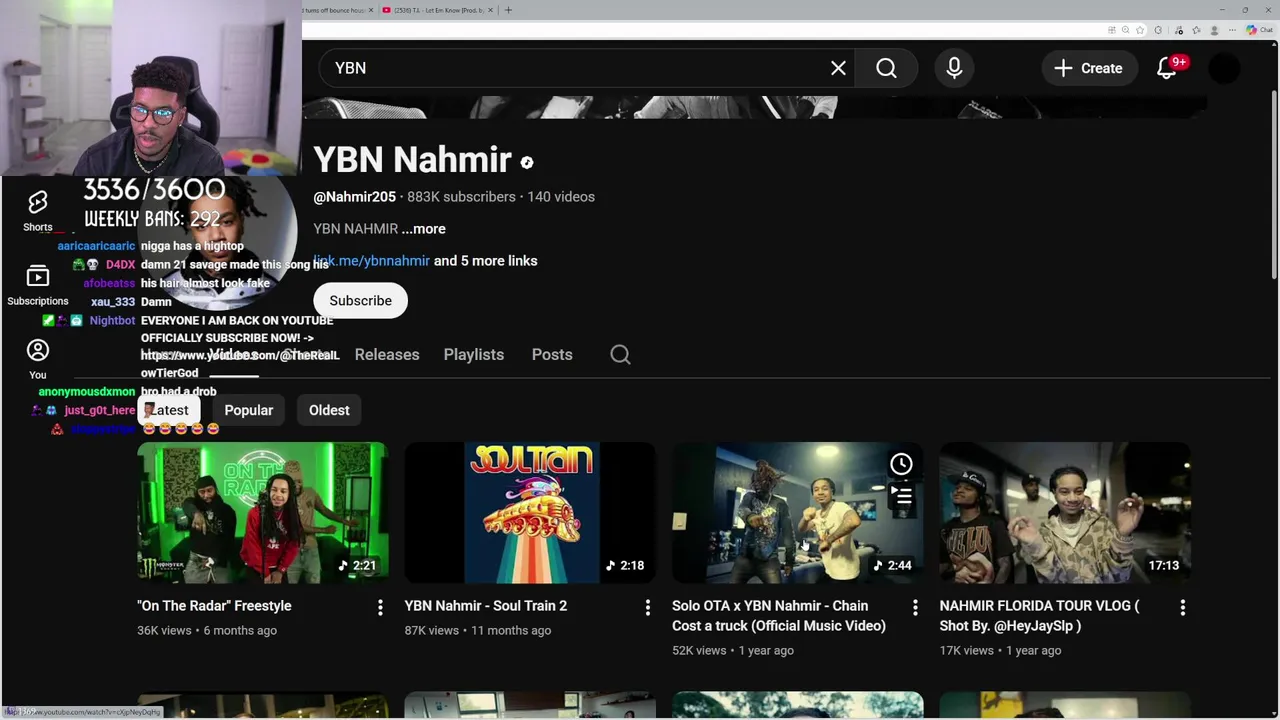Image resolution: width=1280 pixels, height=720 pixels.
Task: Subscribe to YBN Nahmir channel
Action: click(361, 301)
